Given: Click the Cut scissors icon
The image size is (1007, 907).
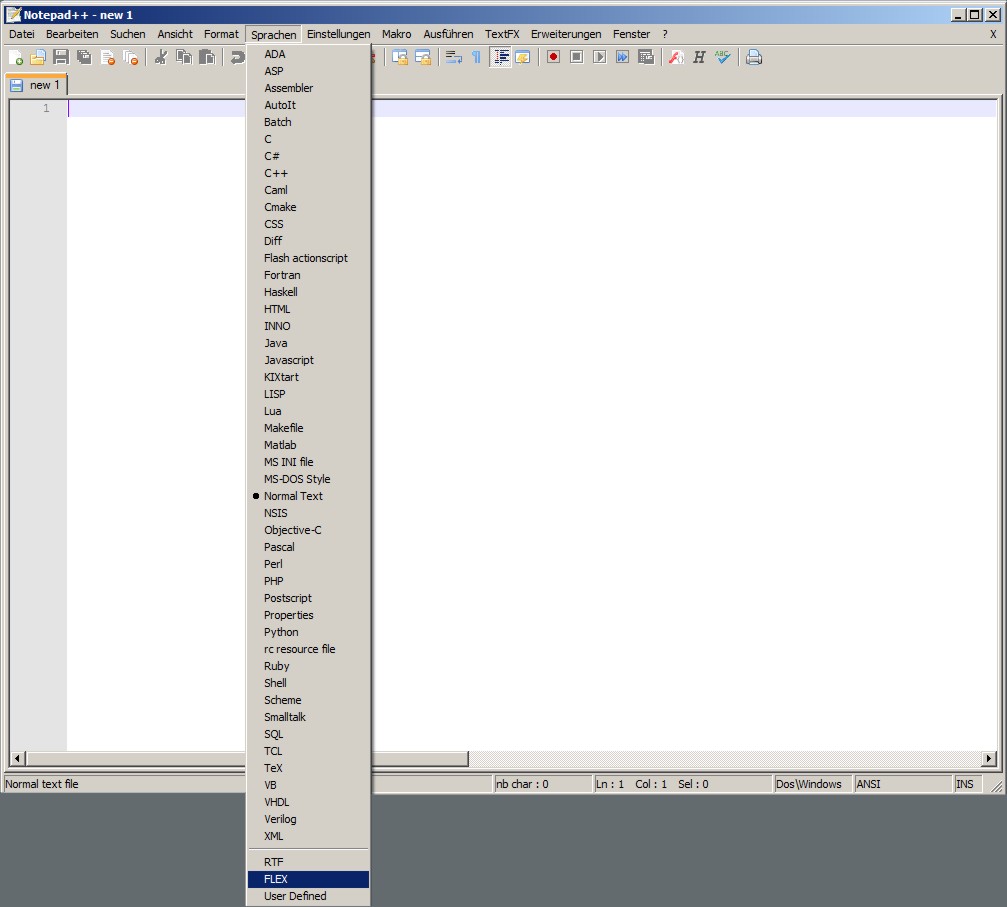Looking at the screenshot, I should (x=161, y=58).
